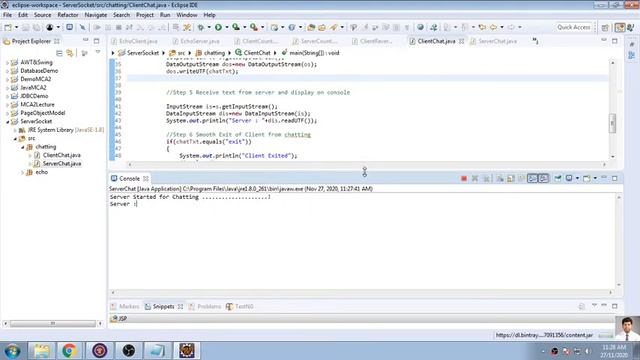Viewport: 640px width, 360px height.
Task: Click the Skip All Breakpoints icon
Action: click(83, 27)
